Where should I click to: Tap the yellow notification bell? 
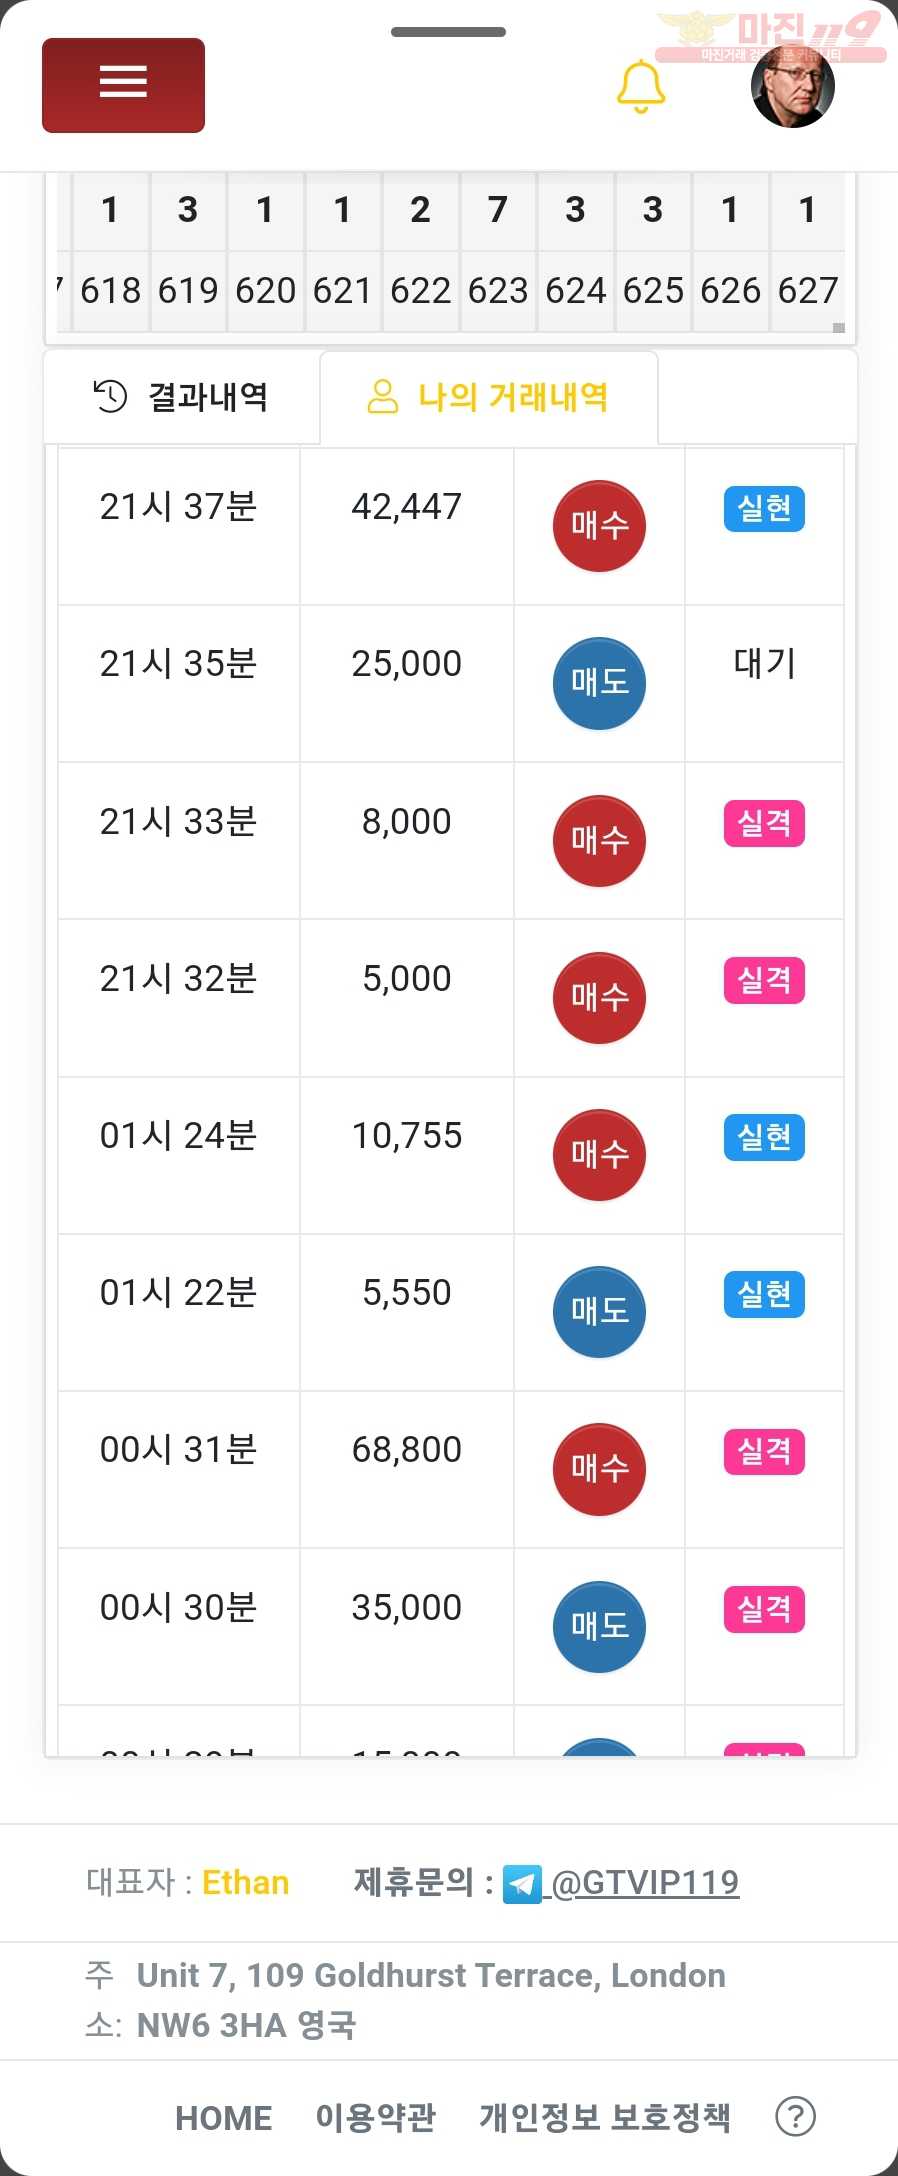pyautogui.click(x=641, y=87)
